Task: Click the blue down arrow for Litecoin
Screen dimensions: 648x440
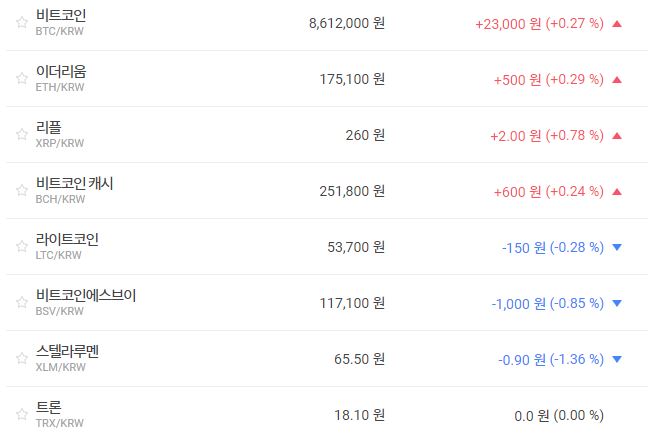Action: tap(616, 247)
